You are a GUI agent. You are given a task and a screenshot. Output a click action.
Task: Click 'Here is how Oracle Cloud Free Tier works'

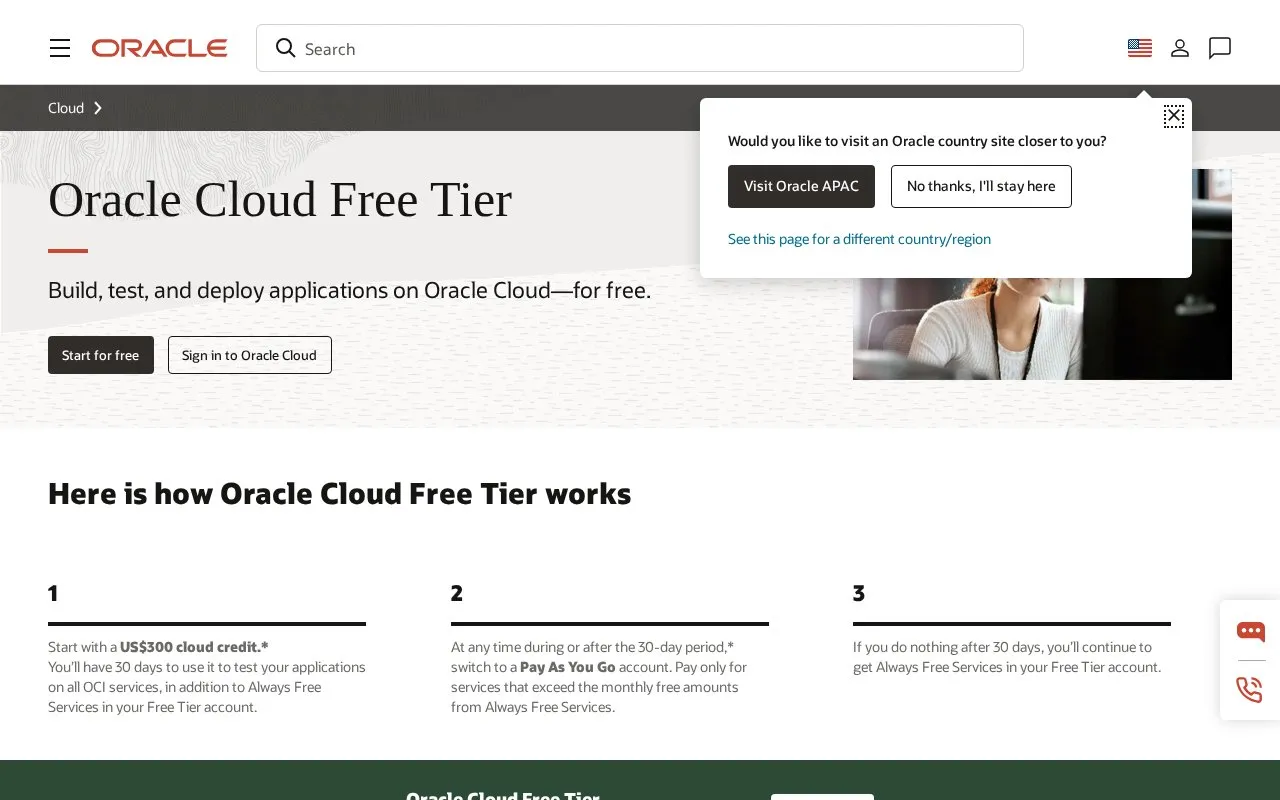(x=340, y=494)
